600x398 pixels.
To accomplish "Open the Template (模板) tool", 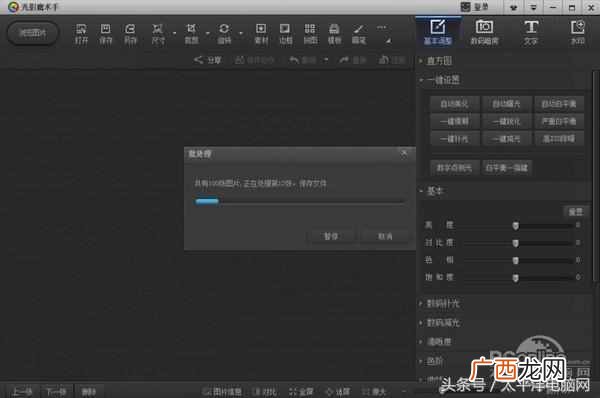I will [x=334, y=29].
